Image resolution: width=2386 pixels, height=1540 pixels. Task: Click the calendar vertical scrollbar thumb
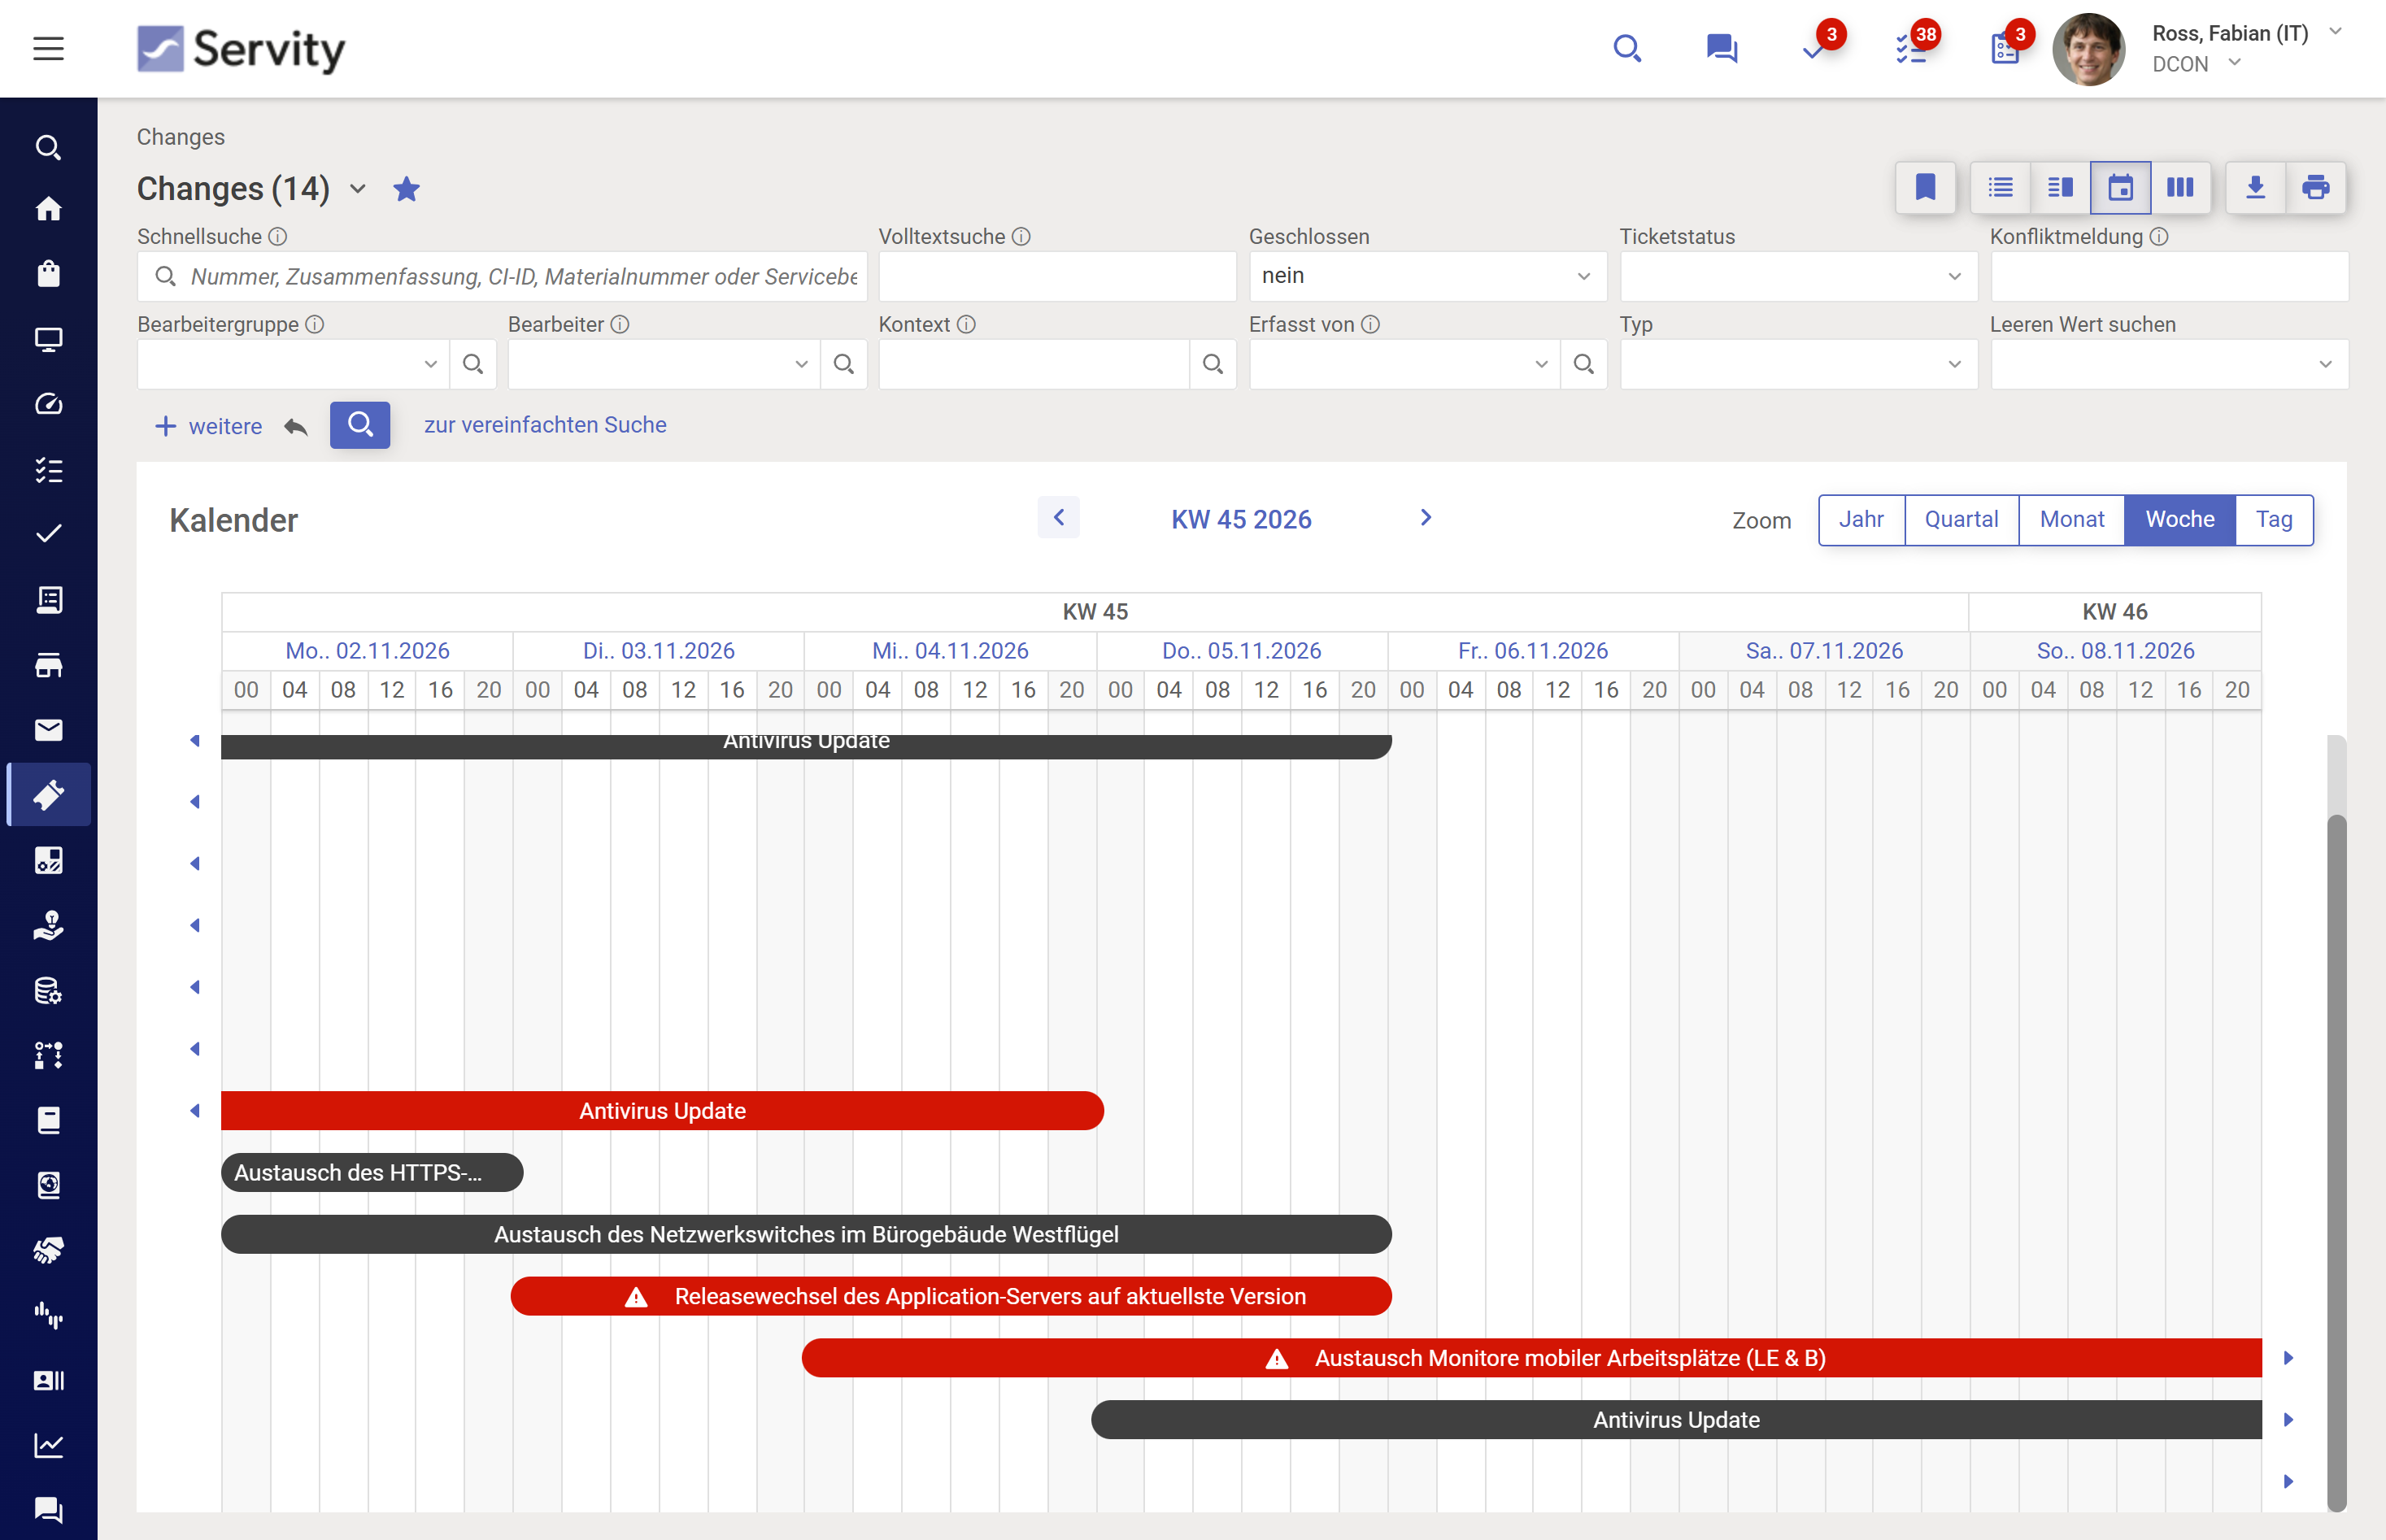(2336, 1163)
